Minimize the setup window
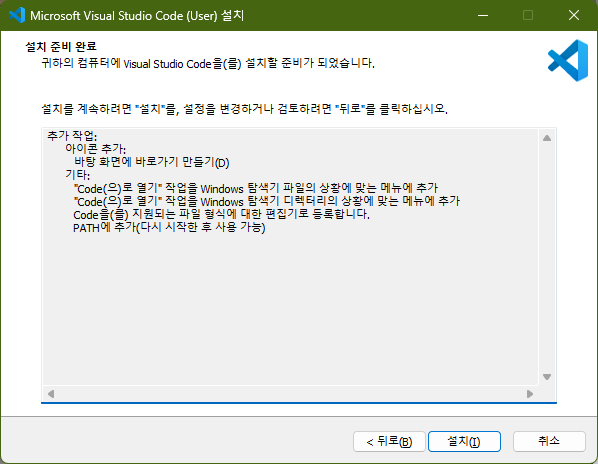Image resolution: width=598 pixels, height=464 pixels. 483,15
